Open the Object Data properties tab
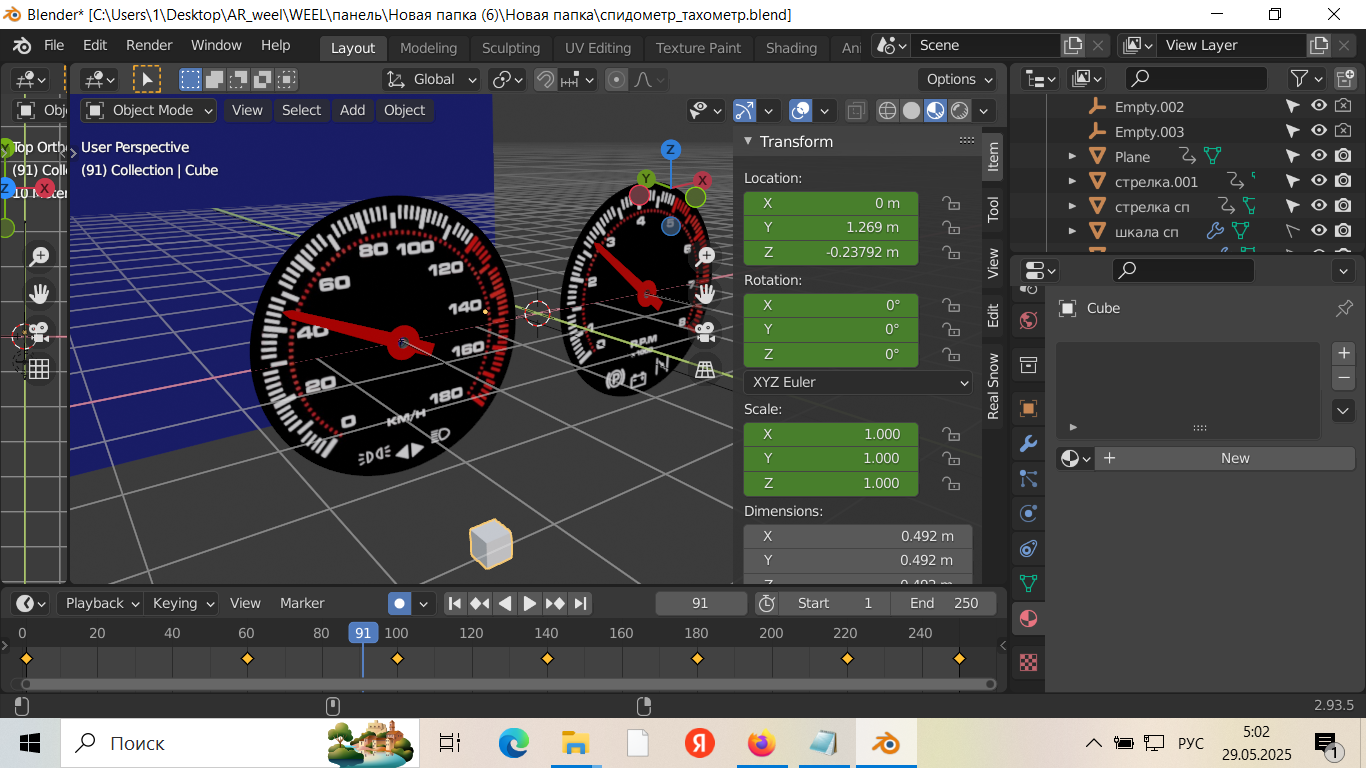Image resolution: width=1366 pixels, height=768 pixels. tap(1028, 583)
